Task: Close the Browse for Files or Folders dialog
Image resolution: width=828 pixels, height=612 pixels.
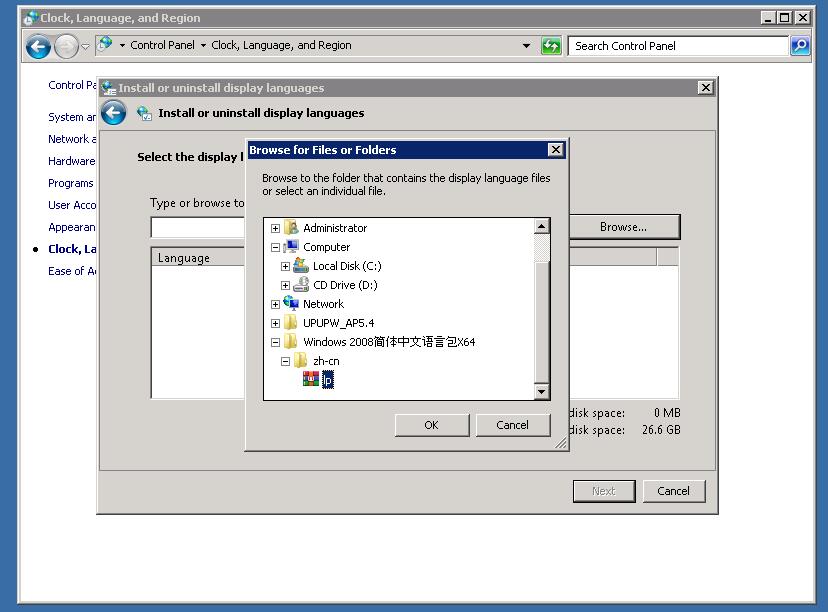Action: pos(556,150)
